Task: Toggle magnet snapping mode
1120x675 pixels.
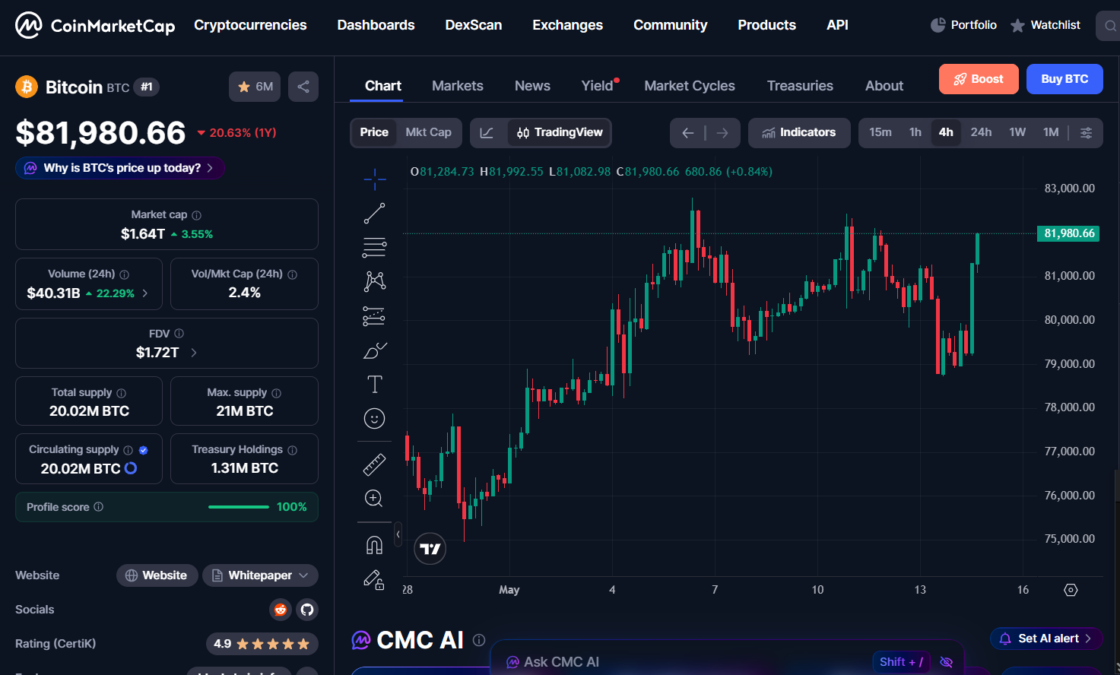Action: [x=374, y=546]
